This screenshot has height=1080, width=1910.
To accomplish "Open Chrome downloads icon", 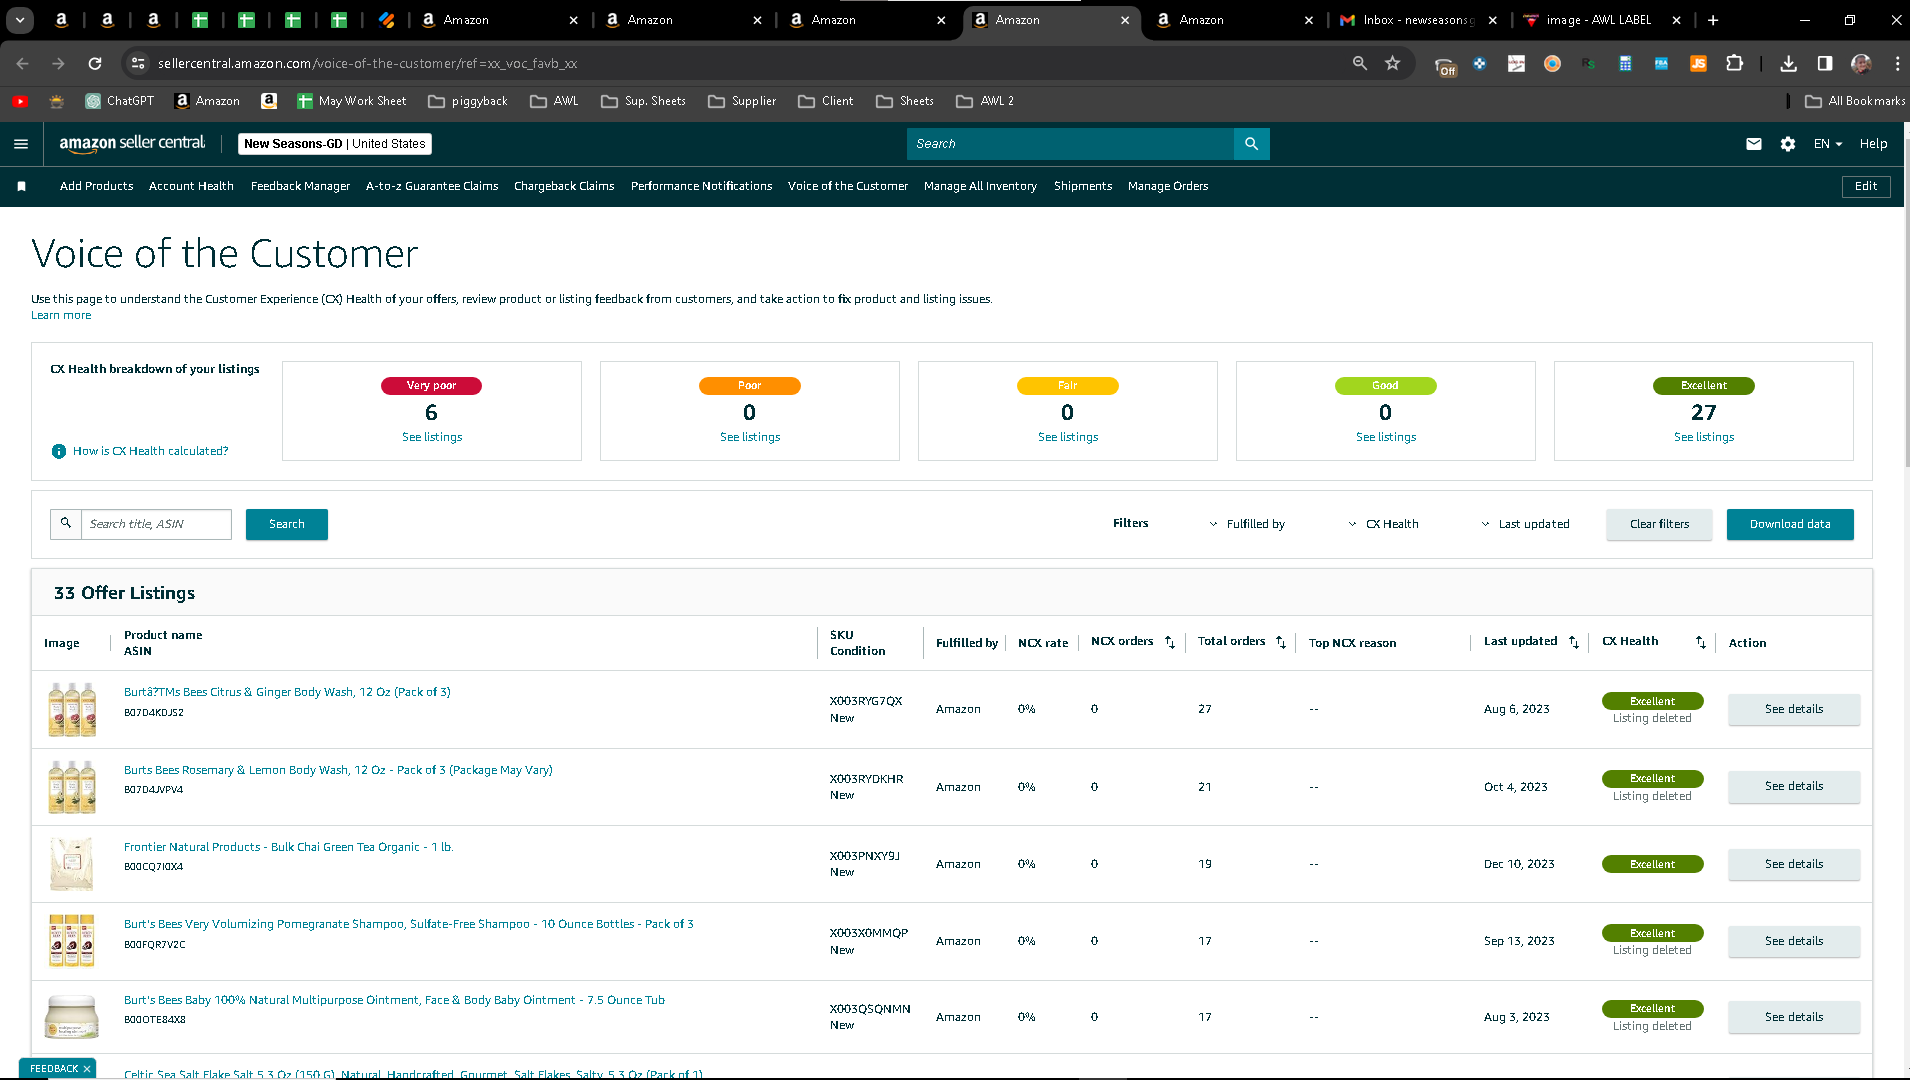I will click(1789, 63).
